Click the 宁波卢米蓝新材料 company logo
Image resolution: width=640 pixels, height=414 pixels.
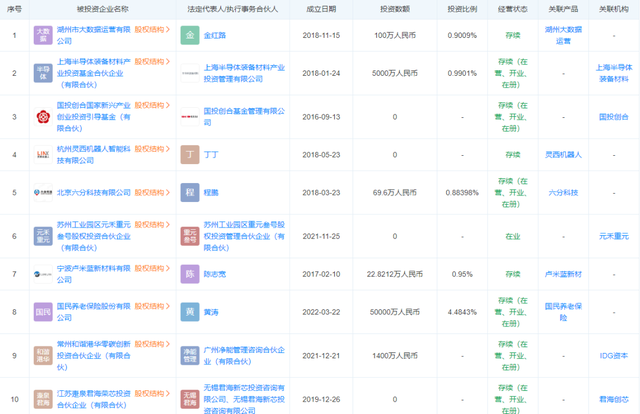[x=43, y=274]
